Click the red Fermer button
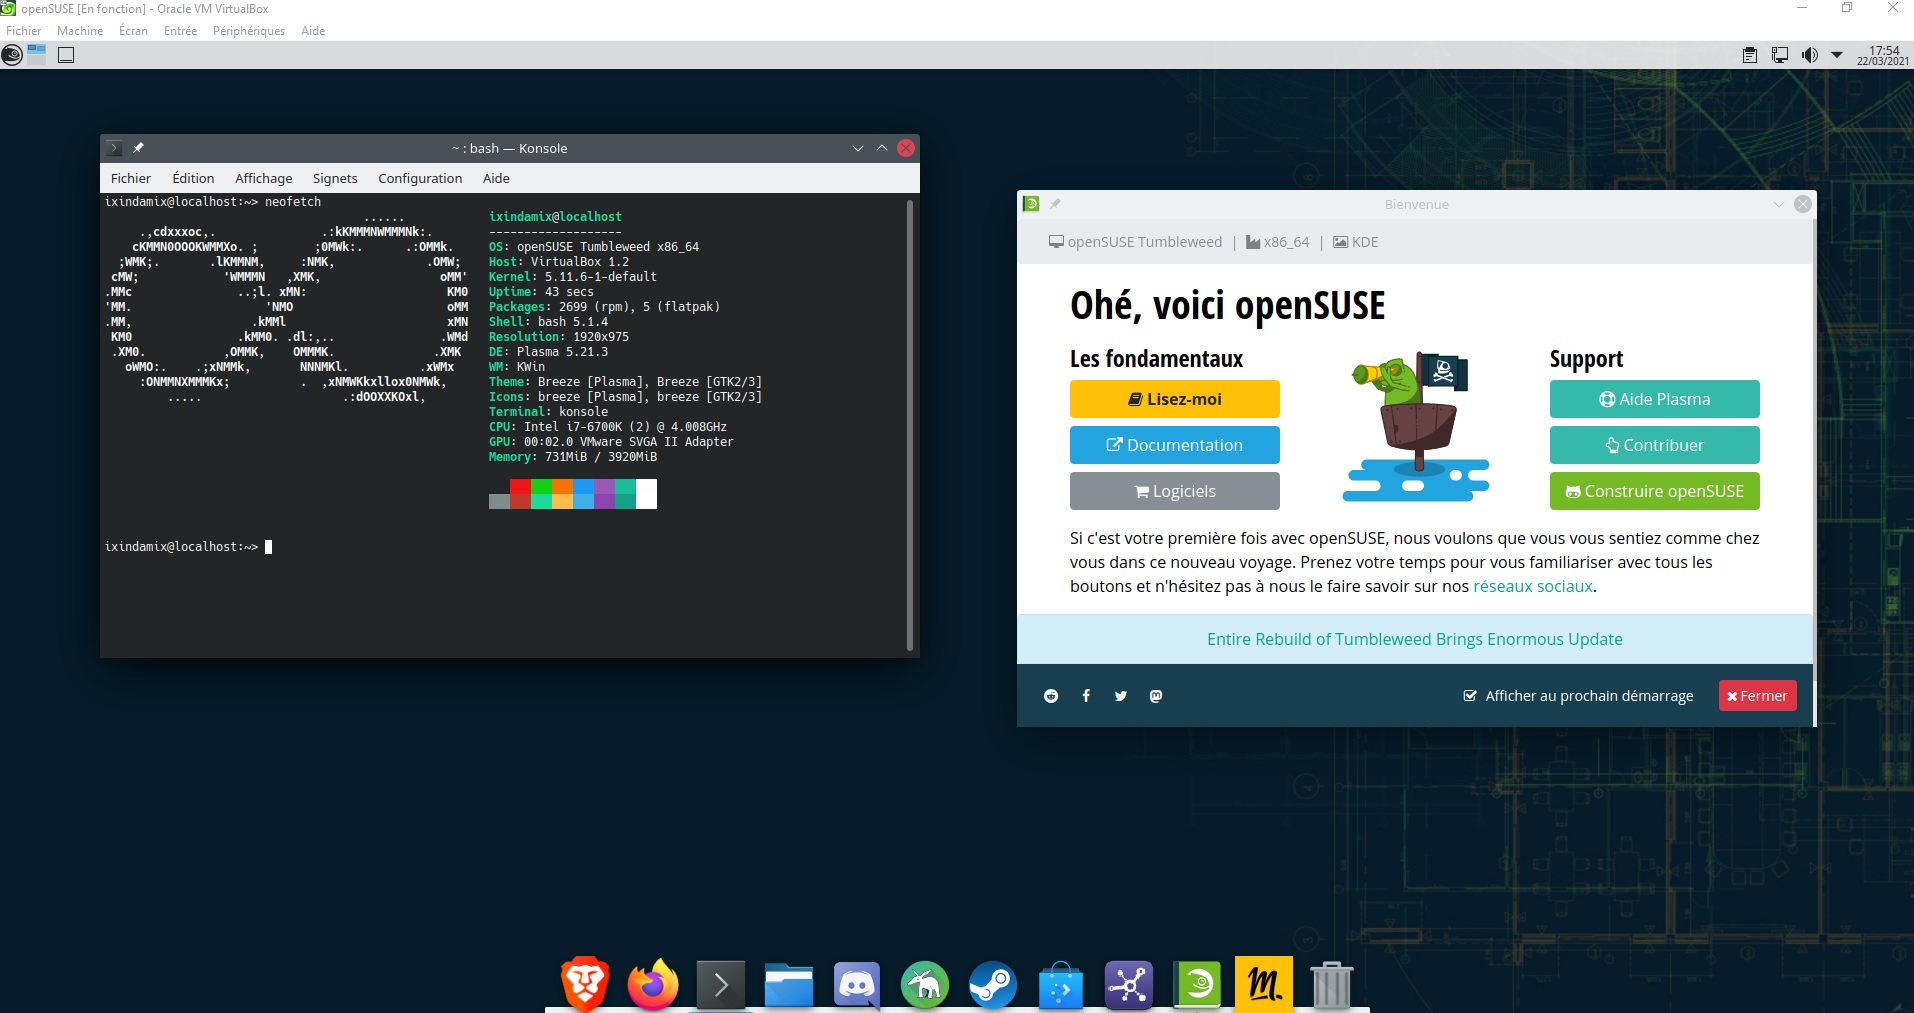Viewport: 1914px width, 1013px height. pyautogui.click(x=1757, y=696)
